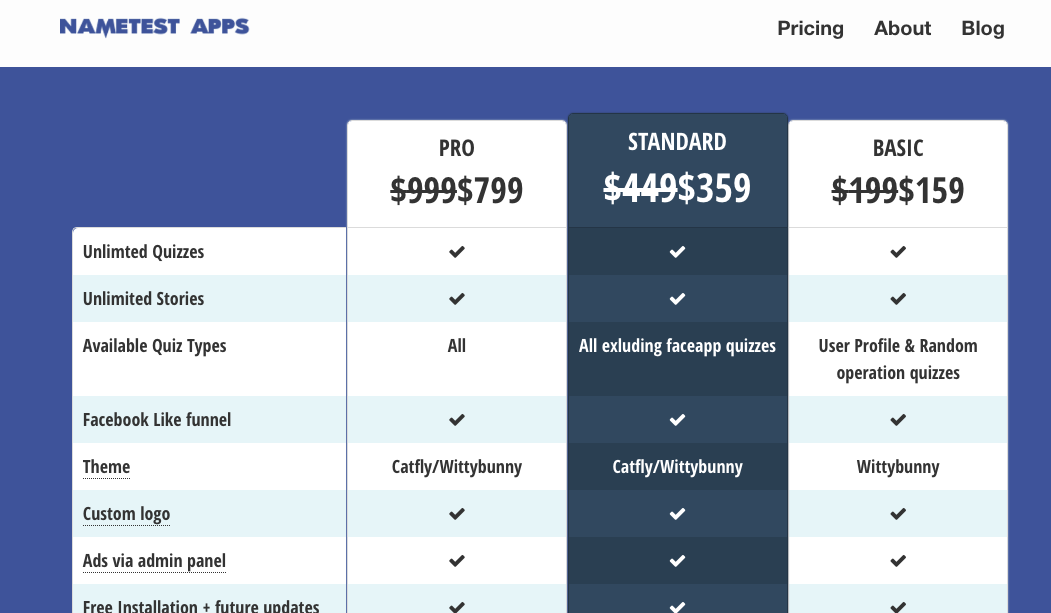
Task: Click Standard checkmark for Unlimited Stories
Action: 677,299
